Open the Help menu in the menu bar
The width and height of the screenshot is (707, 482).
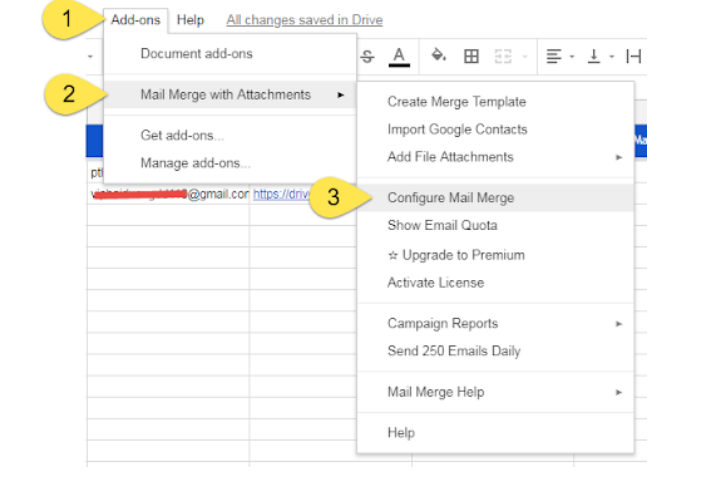(x=190, y=20)
